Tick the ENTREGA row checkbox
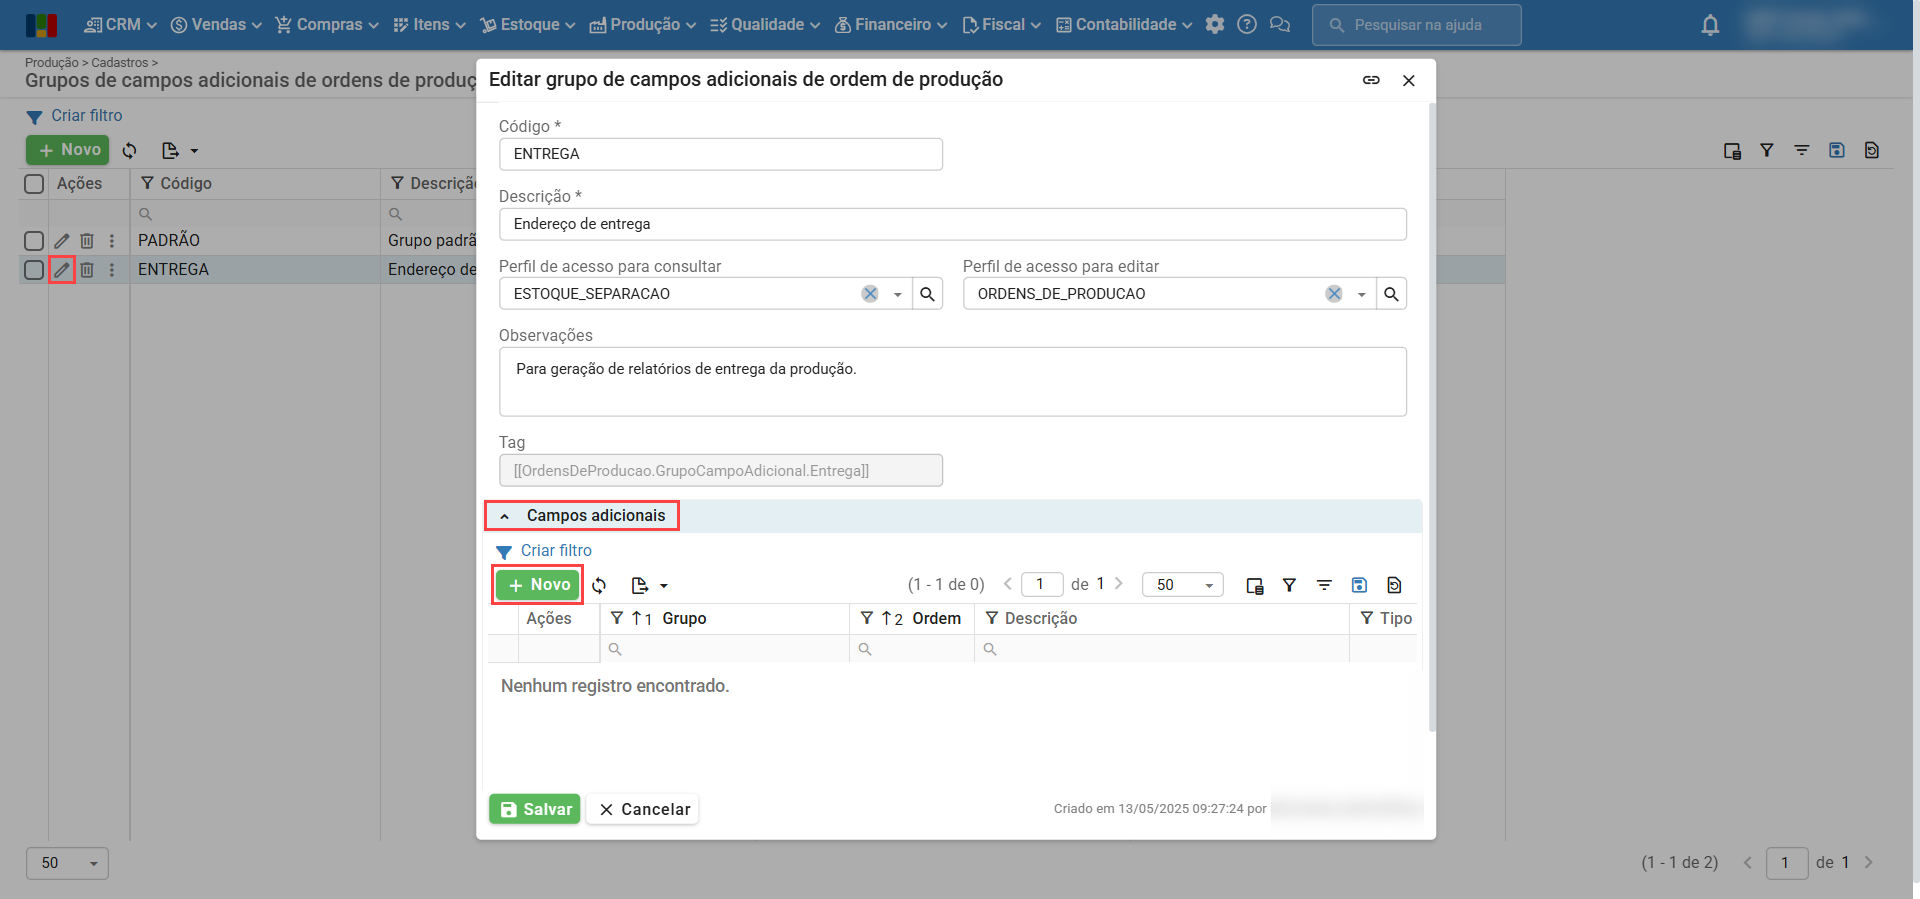Screen dimensions: 1920x899 [34, 270]
